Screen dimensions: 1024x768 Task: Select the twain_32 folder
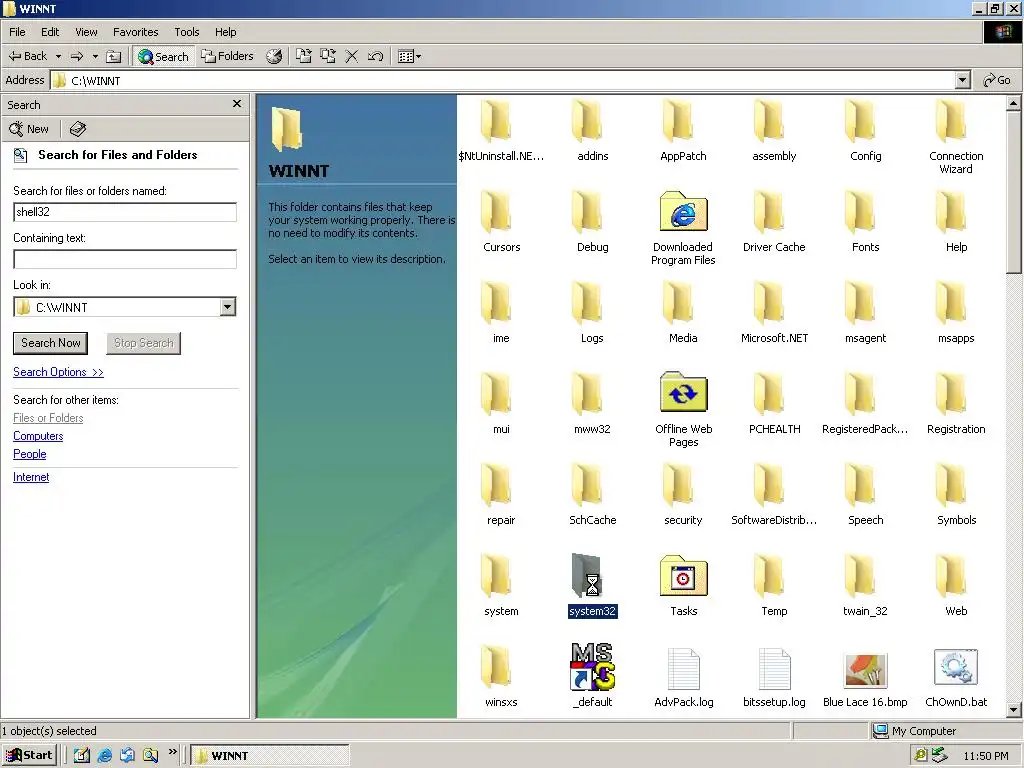(x=865, y=584)
